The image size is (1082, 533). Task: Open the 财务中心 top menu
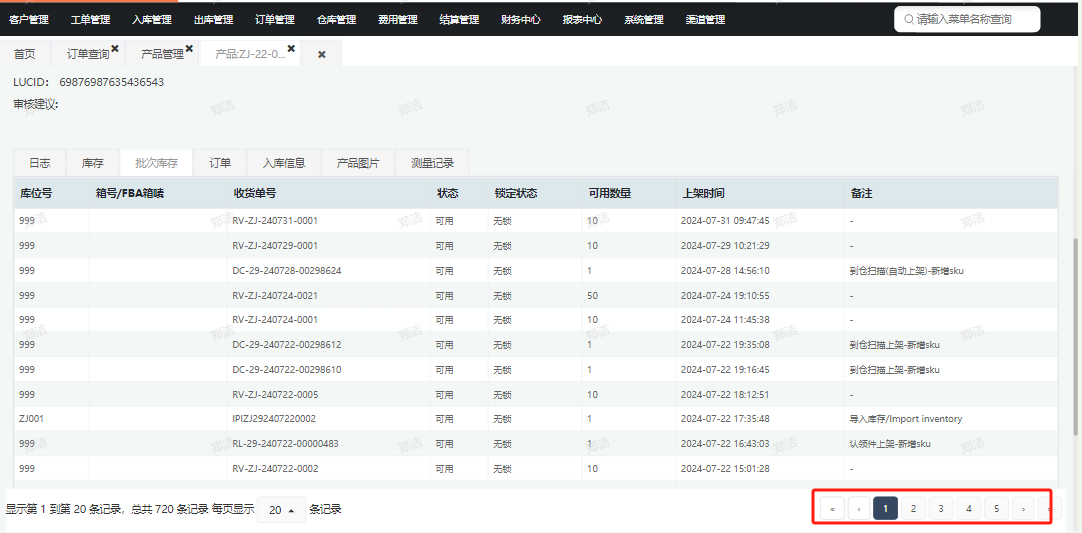(x=520, y=20)
